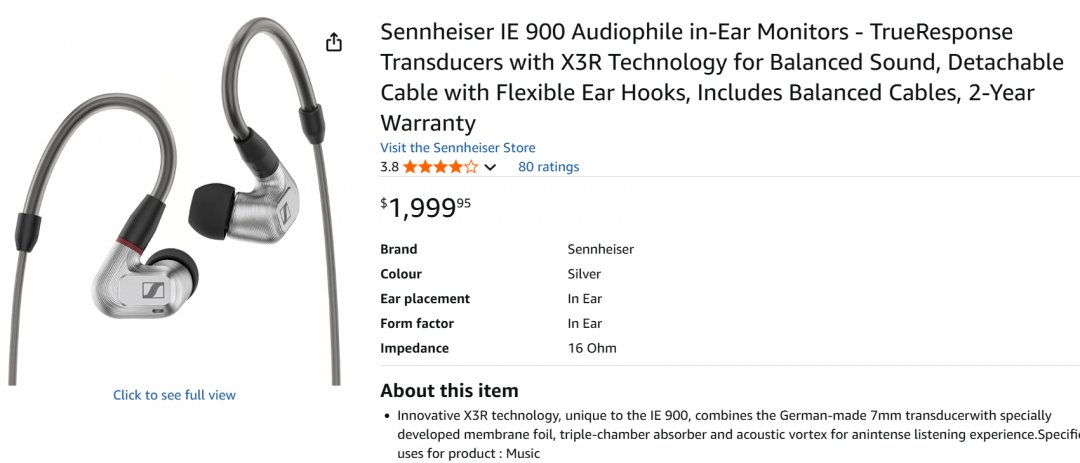This screenshot has height=463, width=1080.
Task: Click the orange star rating icons
Action: click(440, 167)
